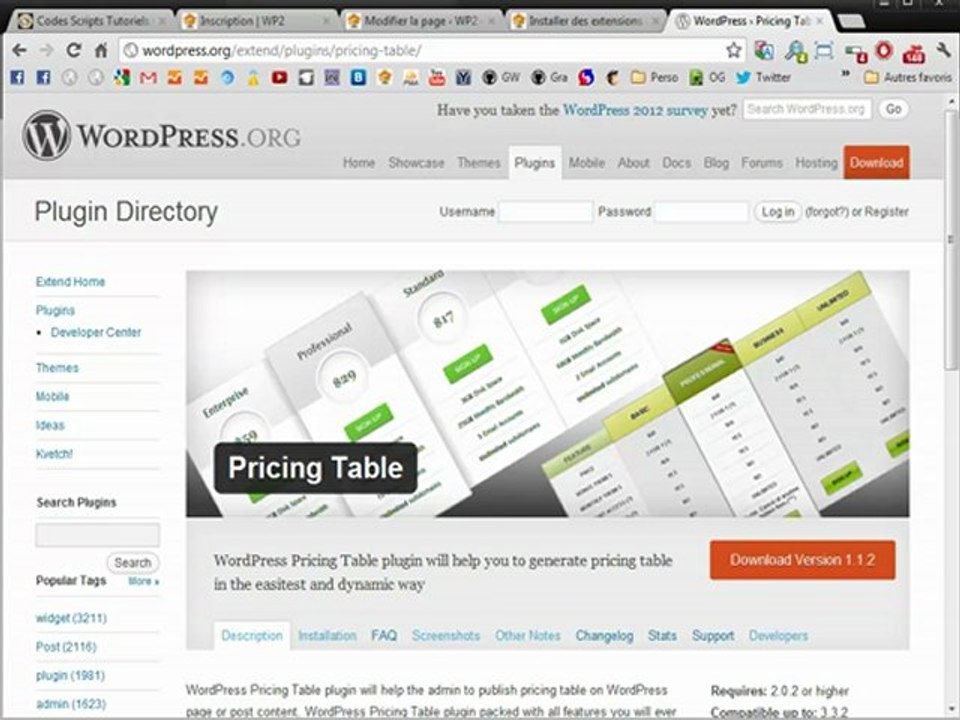
Task: Open Home in WordPress top navigation
Action: pyautogui.click(x=359, y=163)
